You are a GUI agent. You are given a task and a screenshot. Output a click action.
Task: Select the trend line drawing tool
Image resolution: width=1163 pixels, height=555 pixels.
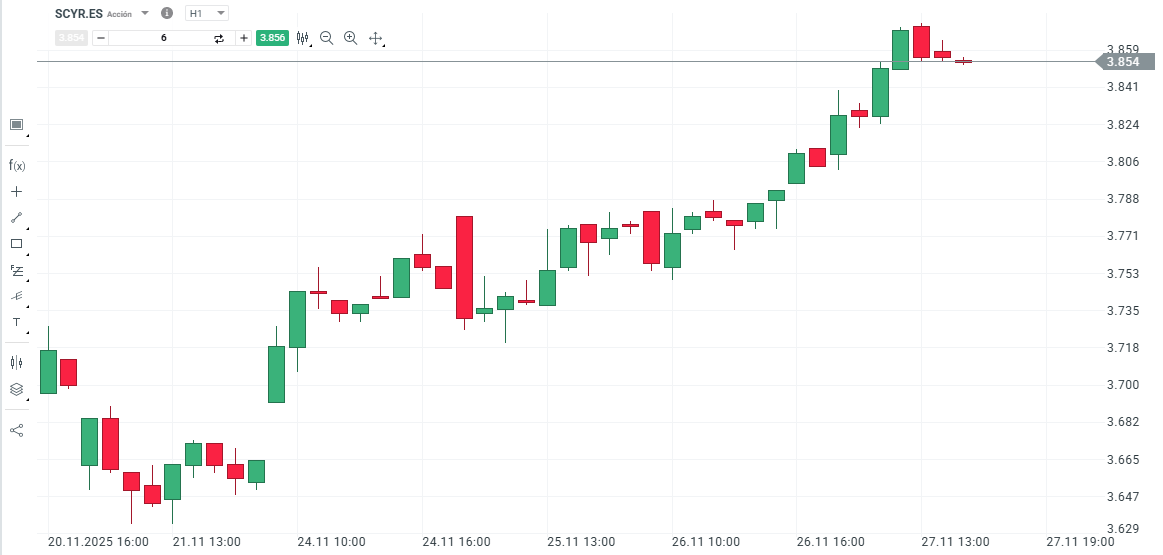coord(16,217)
